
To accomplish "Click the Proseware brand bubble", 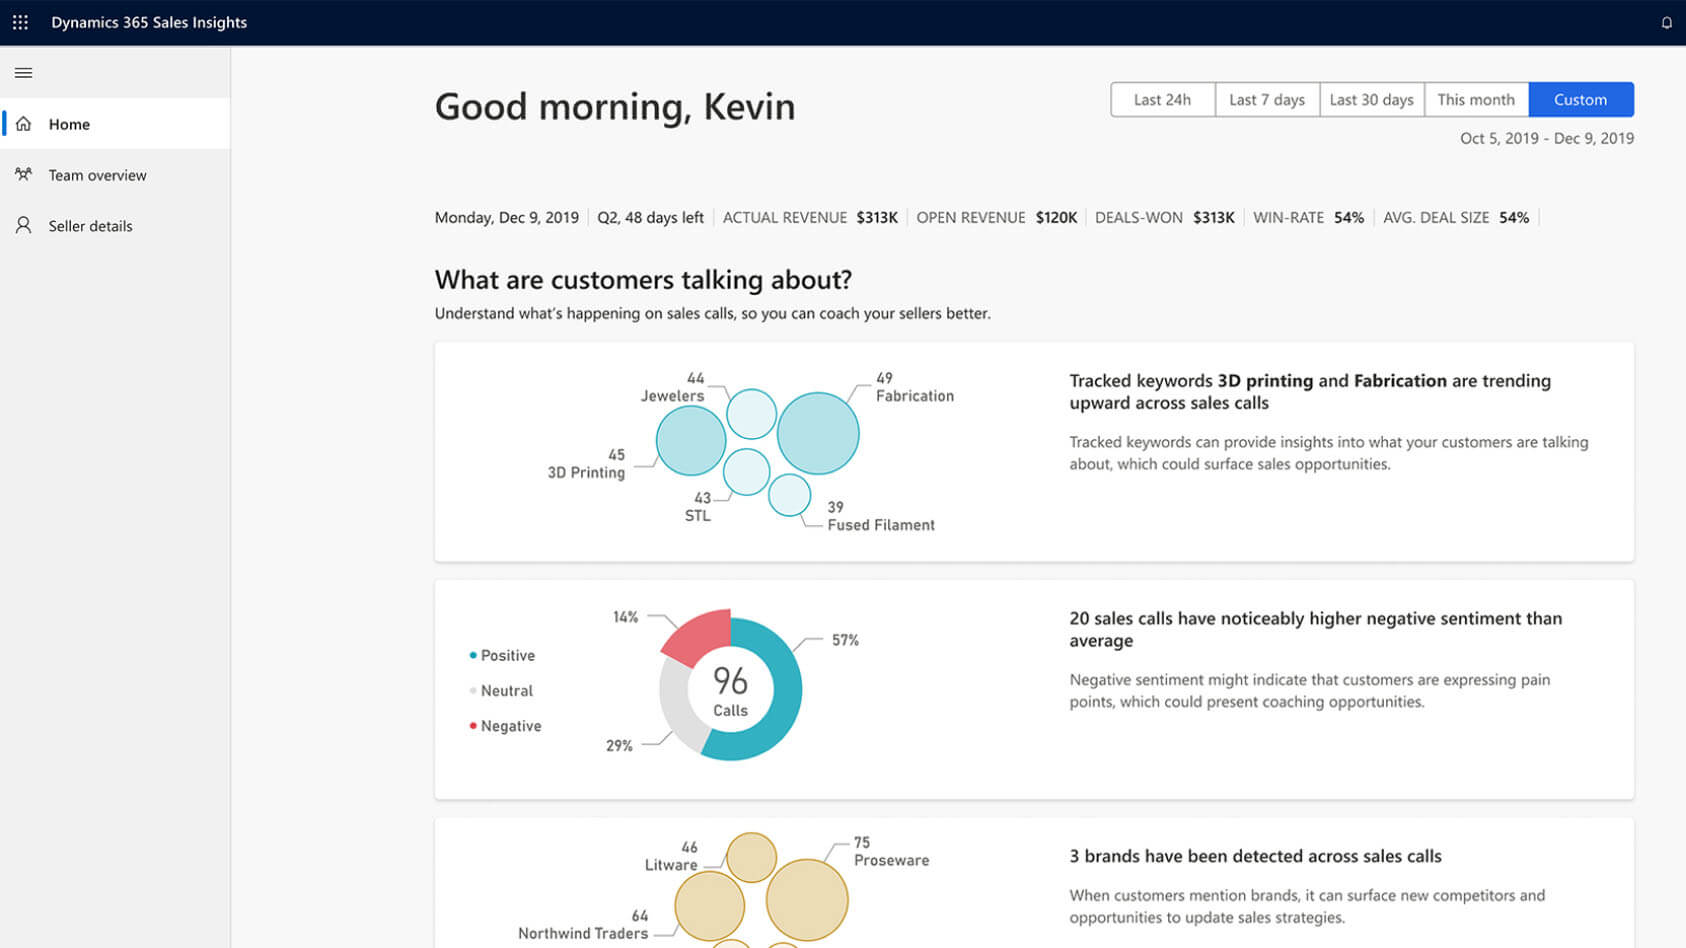I will (807, 900).
